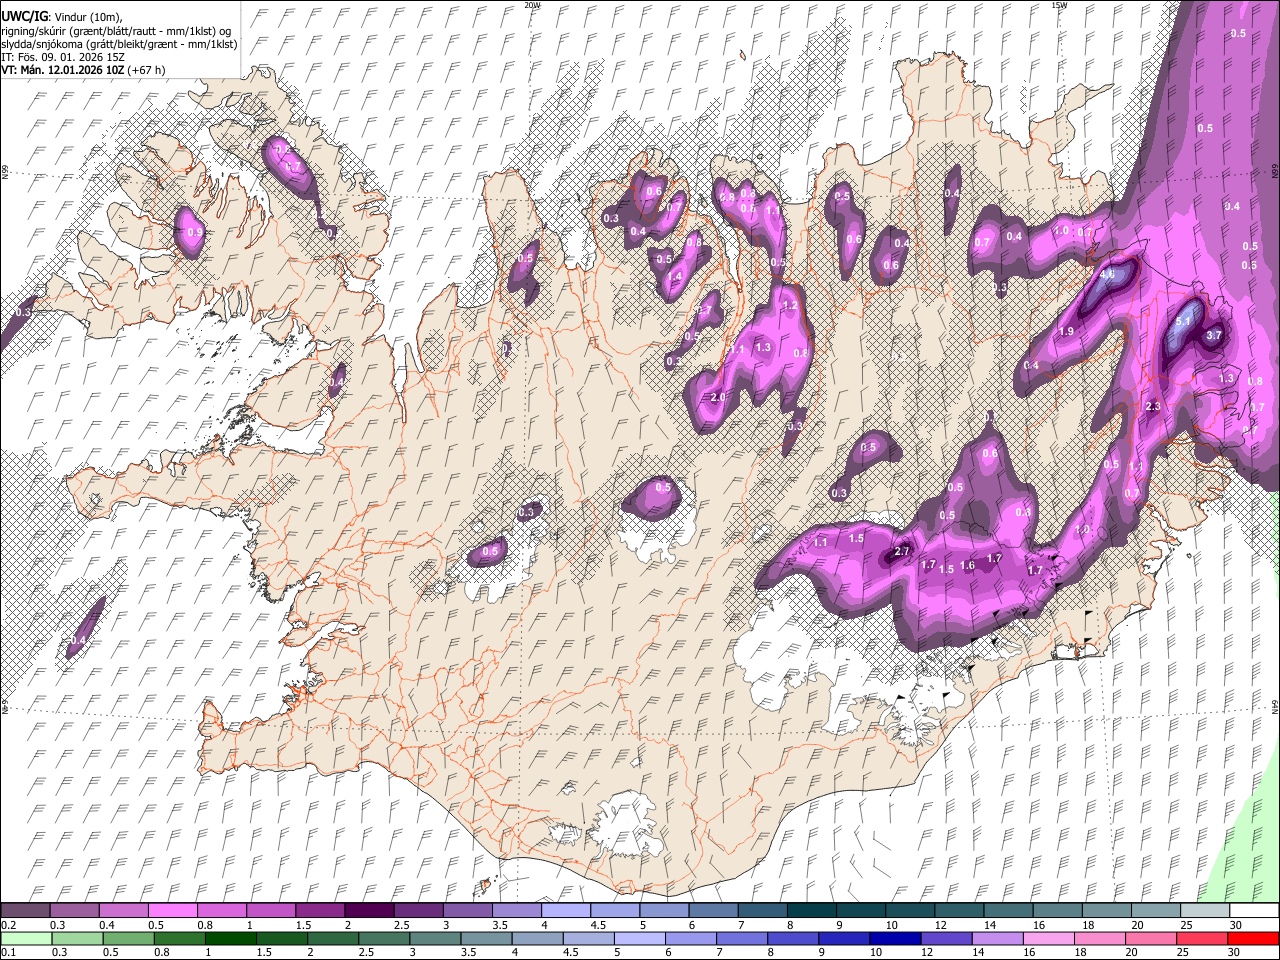Select the IT: Fös. 09. 01. 2026 15Z line

pos(63,57)
